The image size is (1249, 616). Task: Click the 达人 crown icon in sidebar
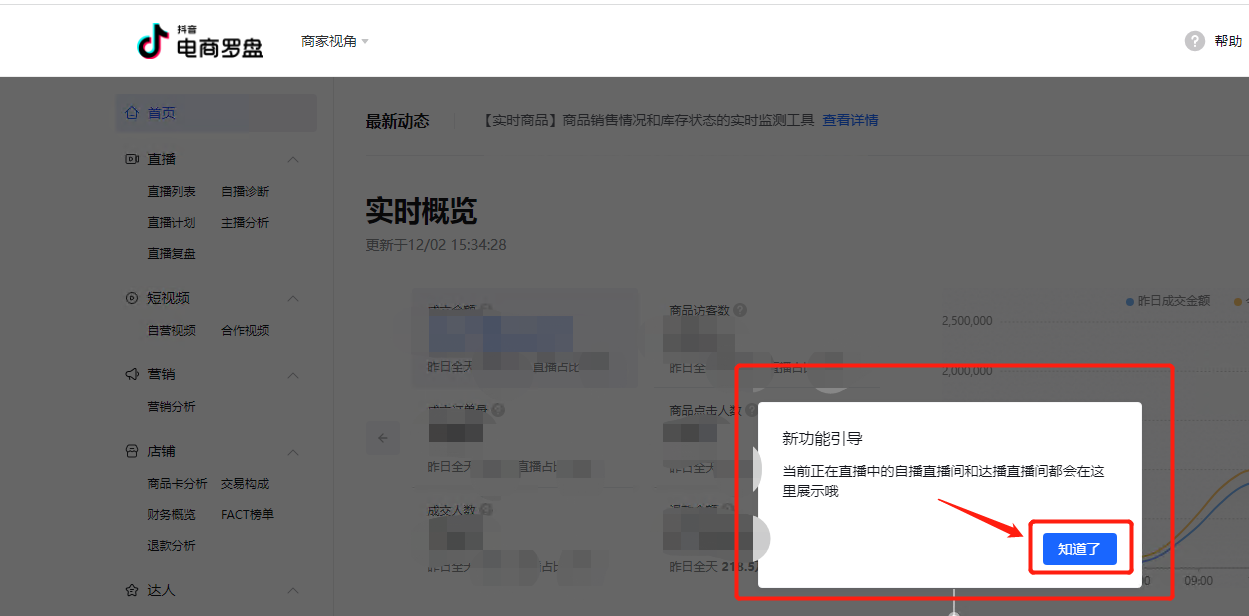pyautogui.click(x=132, y=590)
